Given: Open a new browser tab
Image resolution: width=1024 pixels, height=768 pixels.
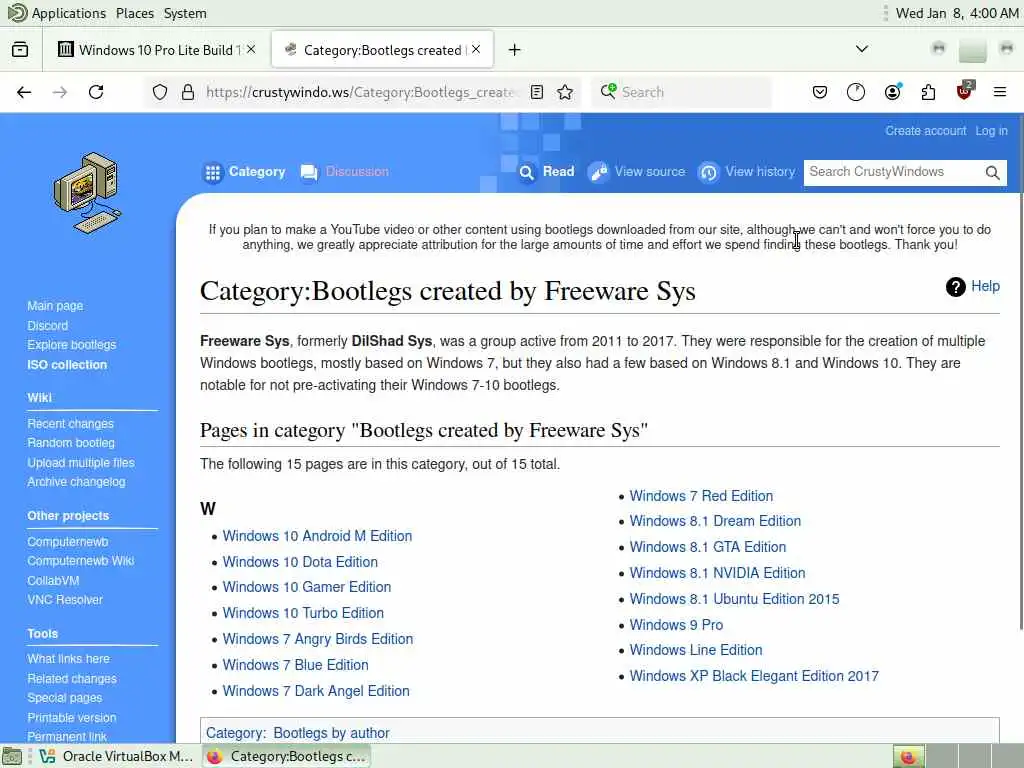Looking at the screenshot, I should (x=515, y=50).
